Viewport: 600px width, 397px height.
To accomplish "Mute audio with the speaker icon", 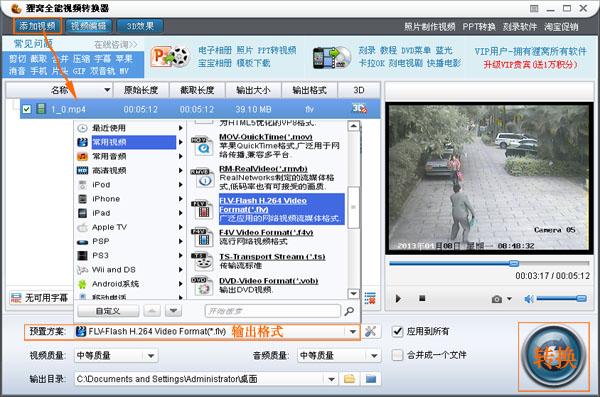I will 529,299.
